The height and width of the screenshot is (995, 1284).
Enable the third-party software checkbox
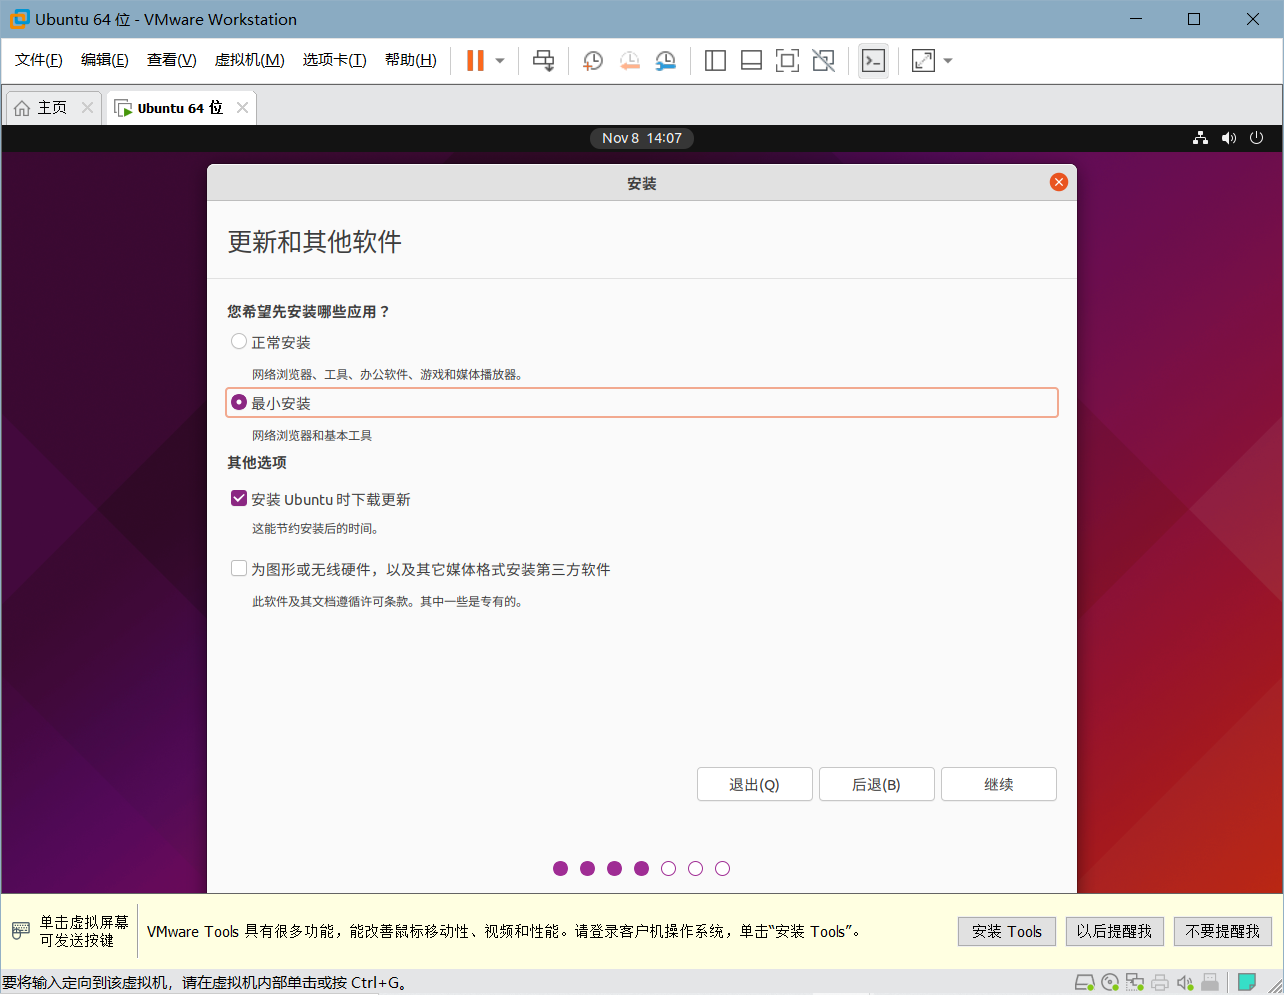239,568
